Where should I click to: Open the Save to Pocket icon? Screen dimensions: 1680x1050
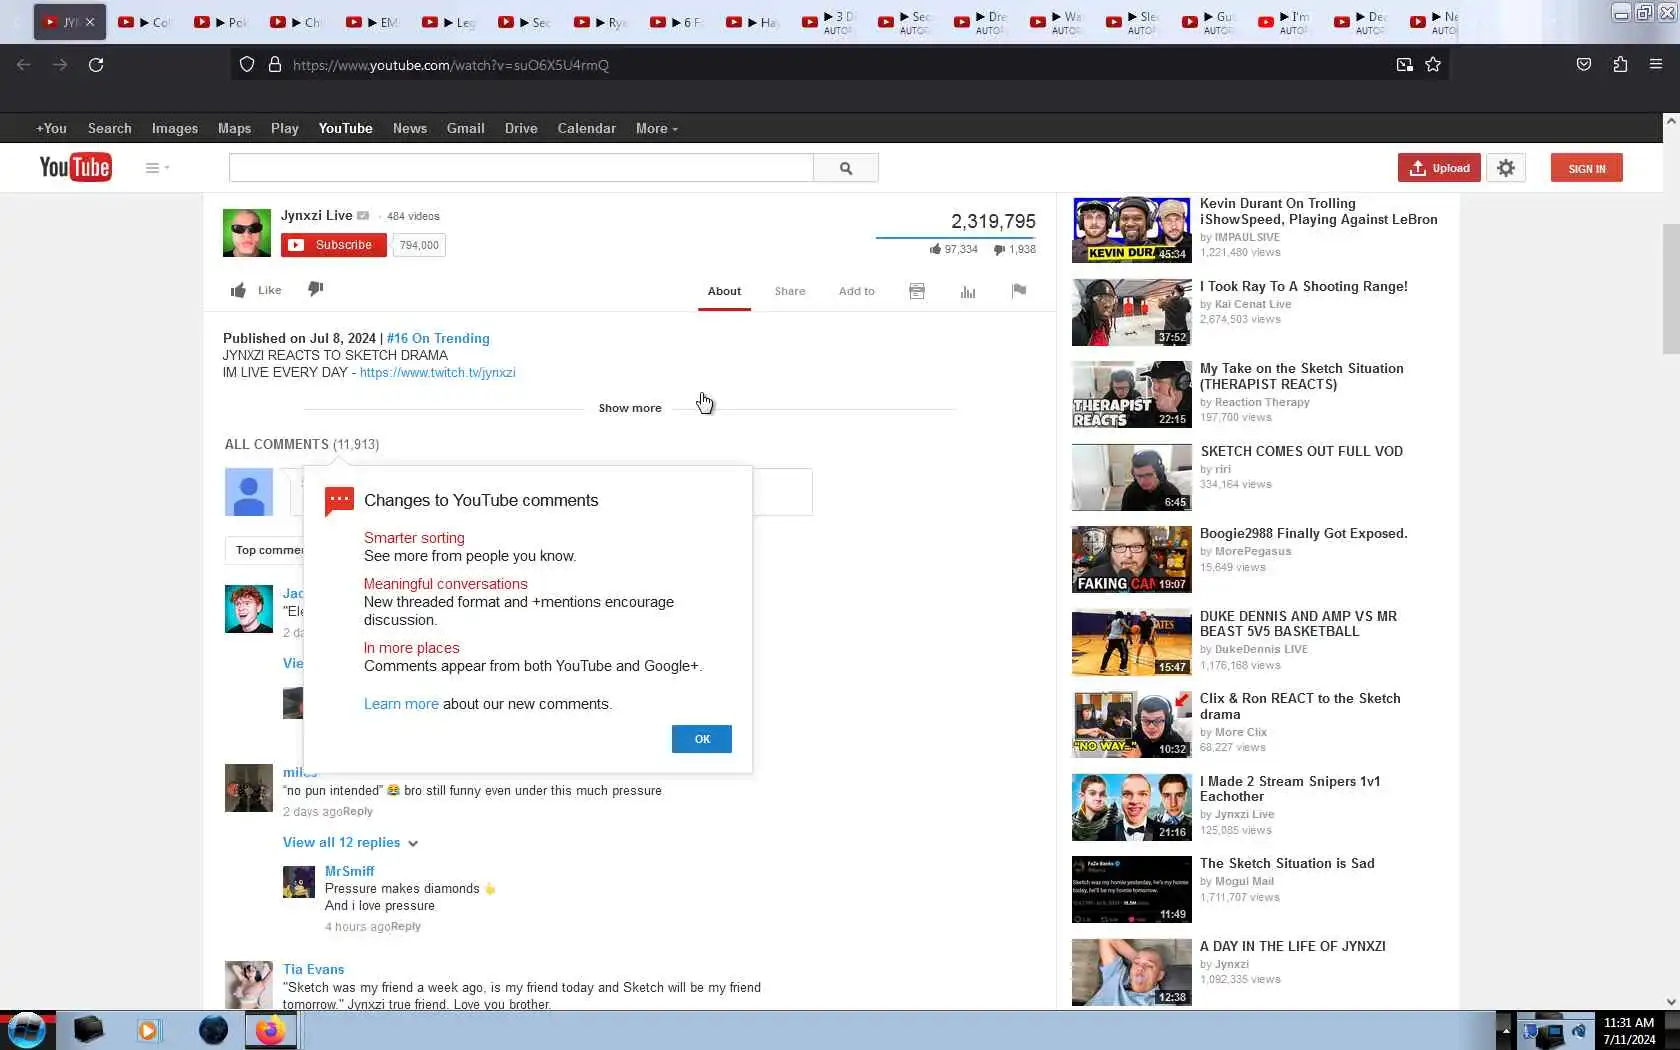pyautogui.click(x=1584, y=65)
